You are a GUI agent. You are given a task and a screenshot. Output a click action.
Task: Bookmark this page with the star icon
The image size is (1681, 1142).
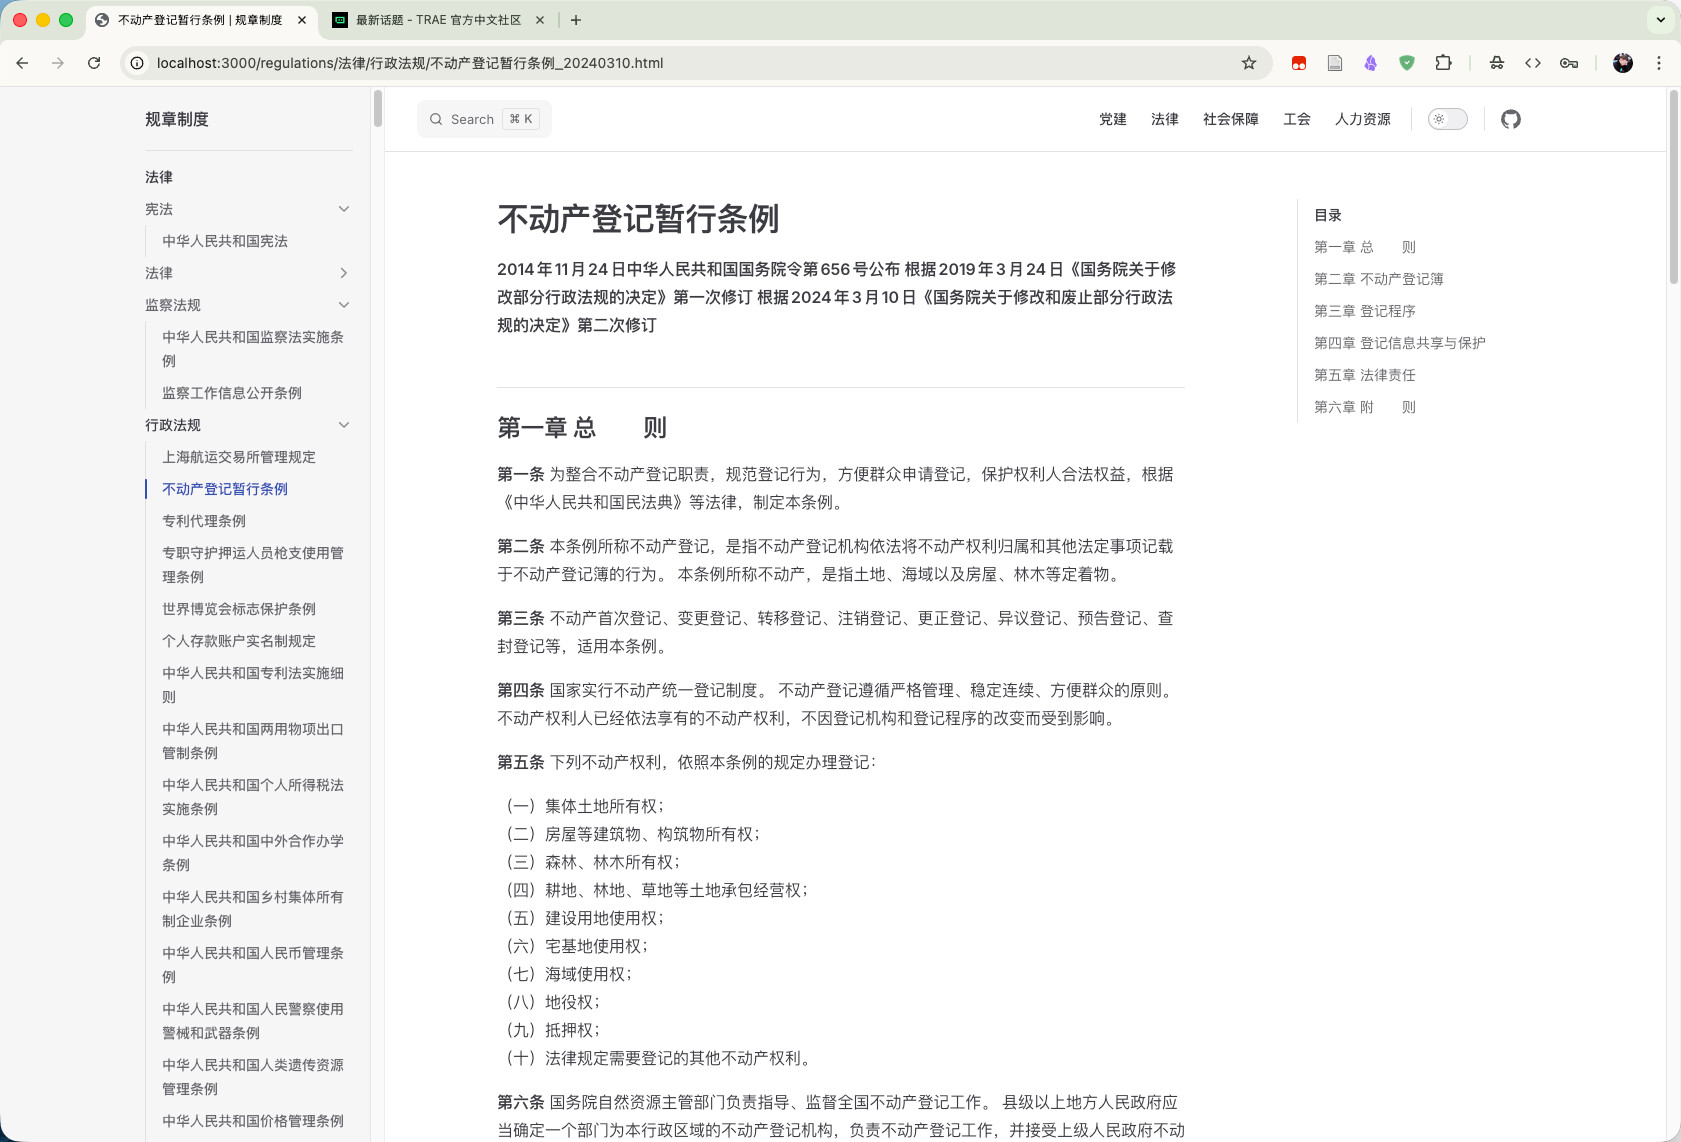click(x=1248, y=63)
